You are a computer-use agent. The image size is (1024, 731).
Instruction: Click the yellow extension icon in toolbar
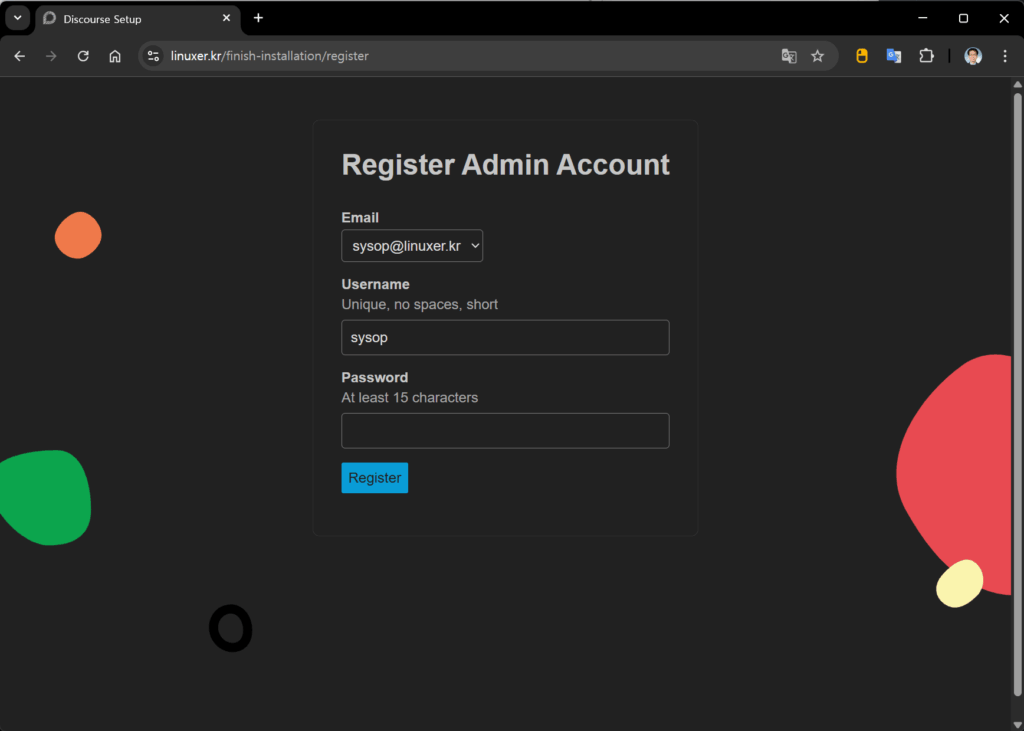(861, 56)
